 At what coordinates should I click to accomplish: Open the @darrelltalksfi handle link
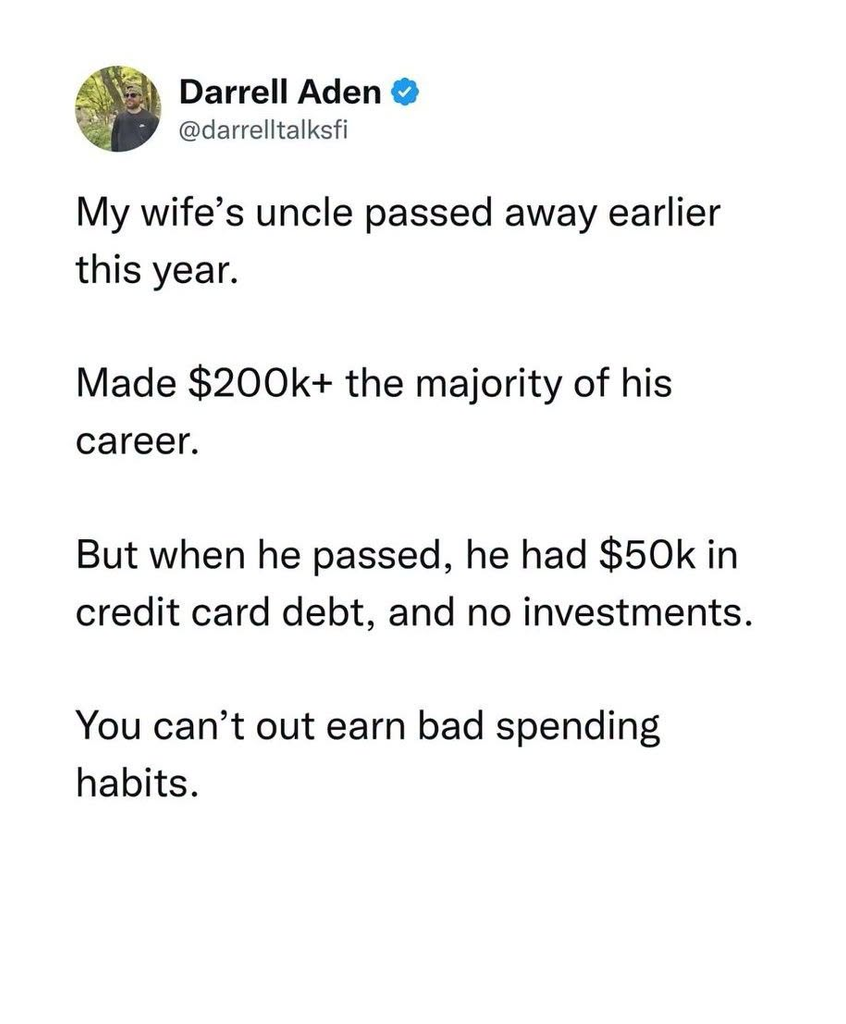point(263,130)
